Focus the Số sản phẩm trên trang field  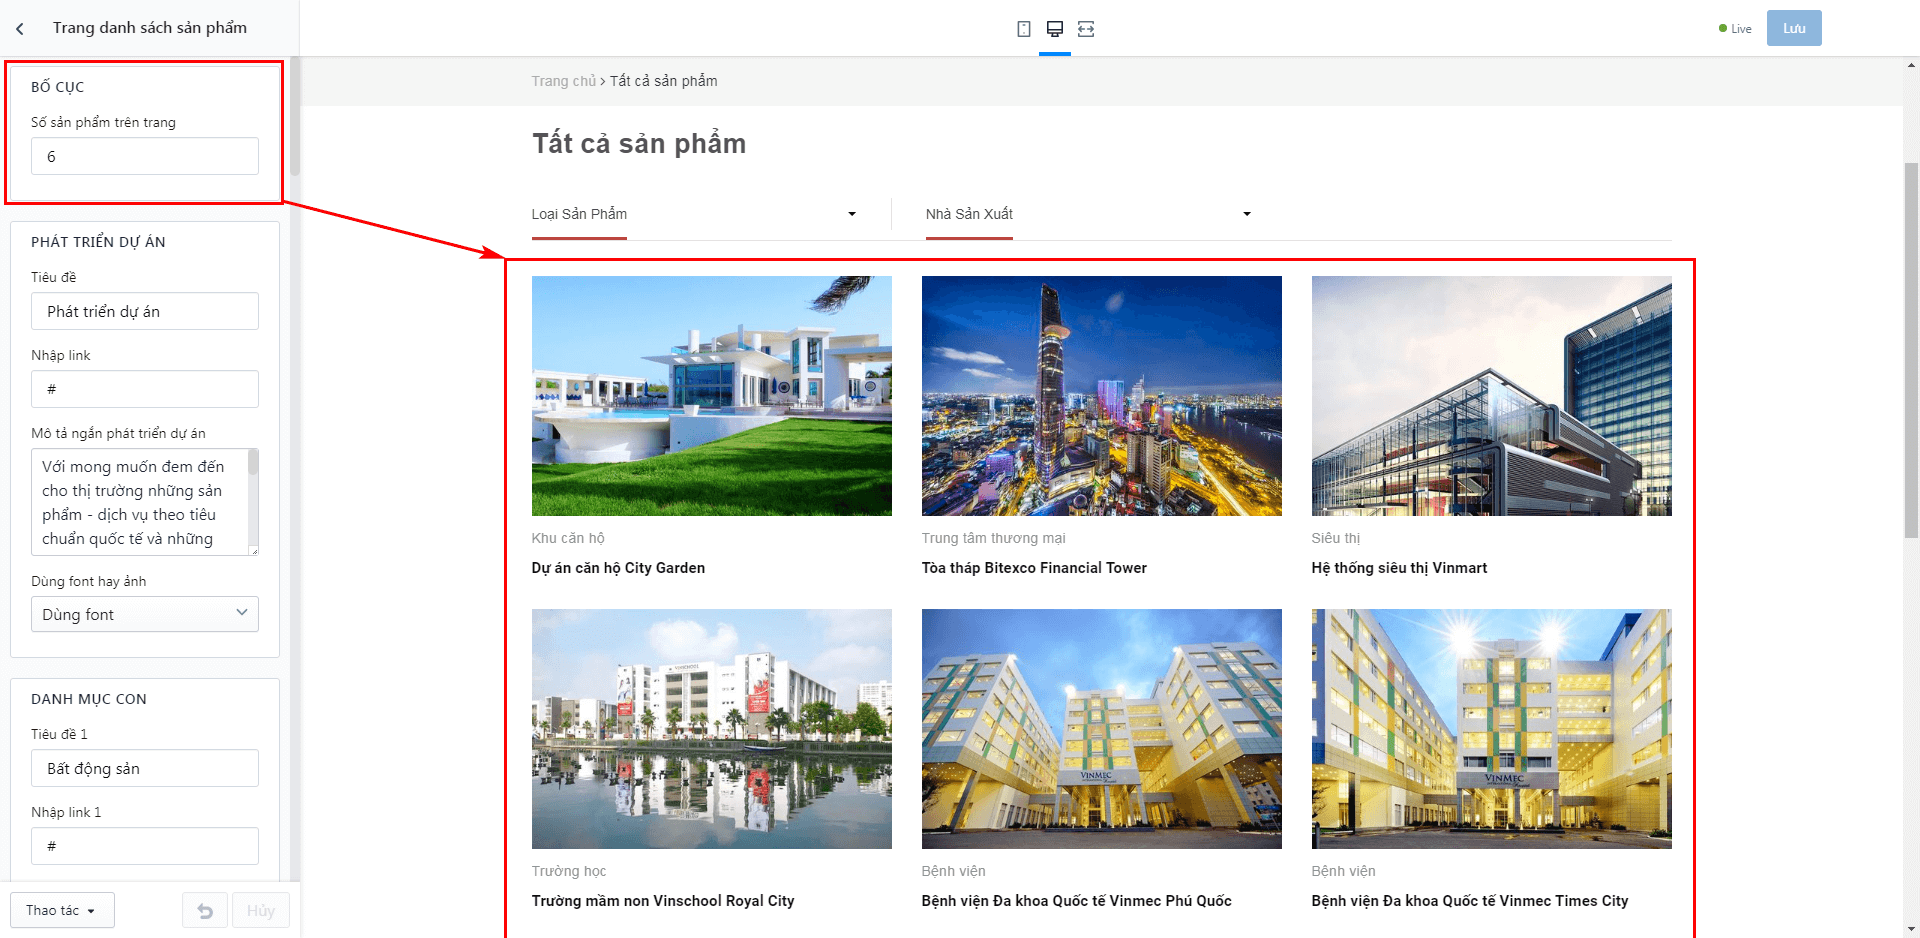tap(145, 156)
